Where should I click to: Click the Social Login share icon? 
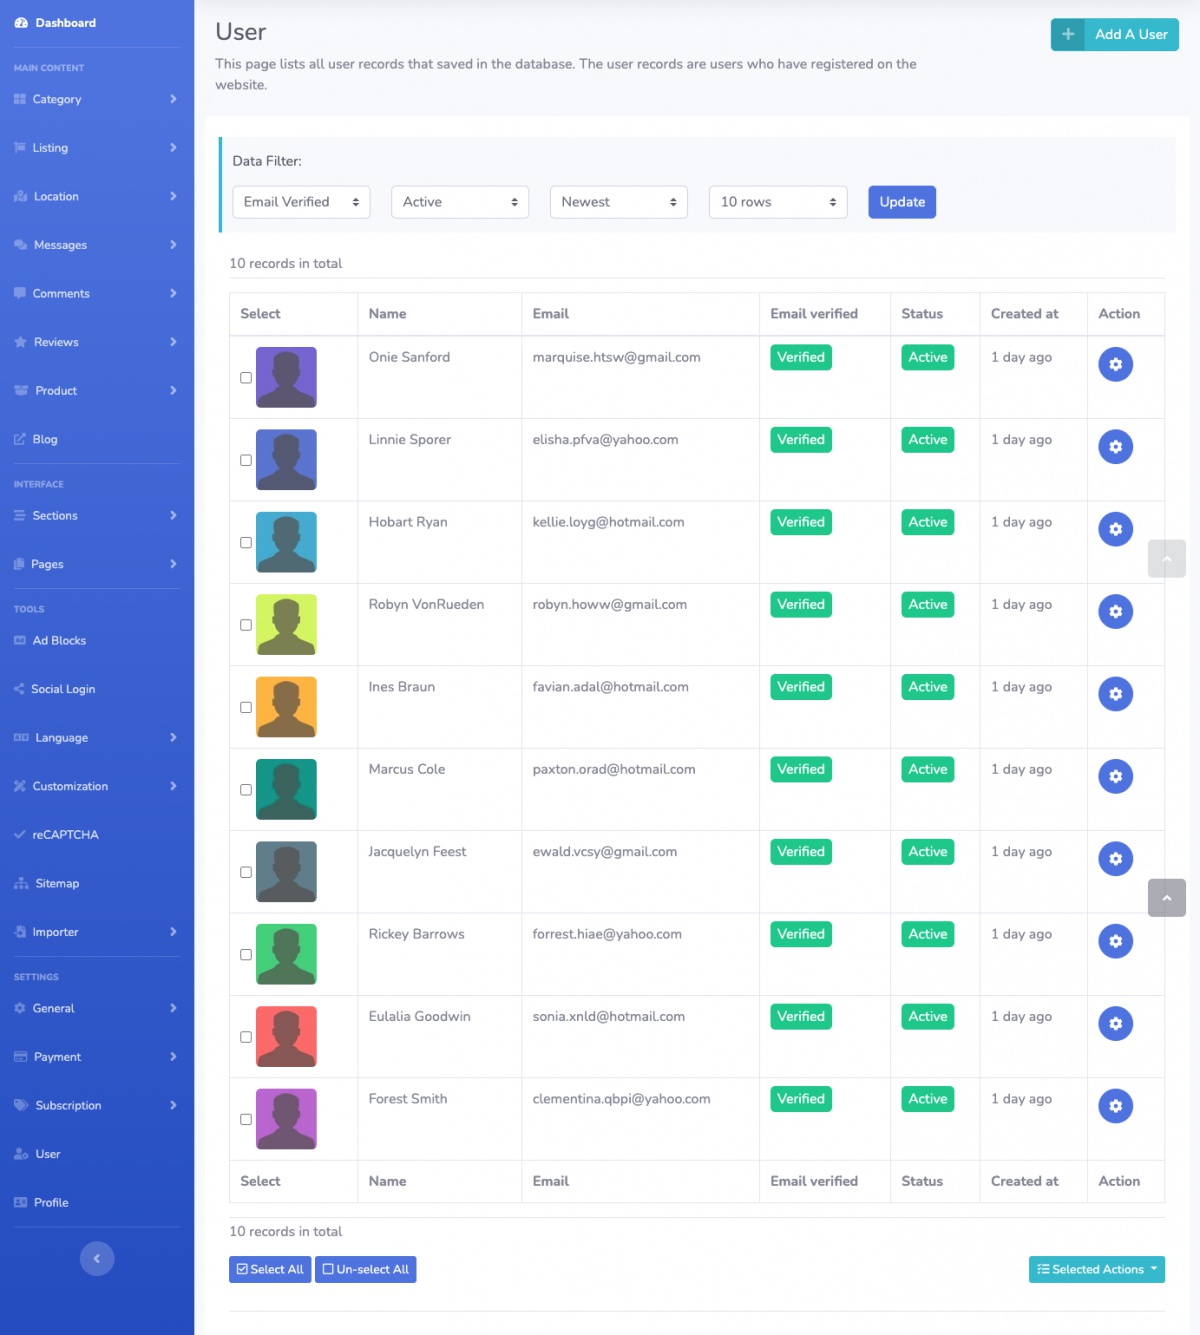click(20, 689)
